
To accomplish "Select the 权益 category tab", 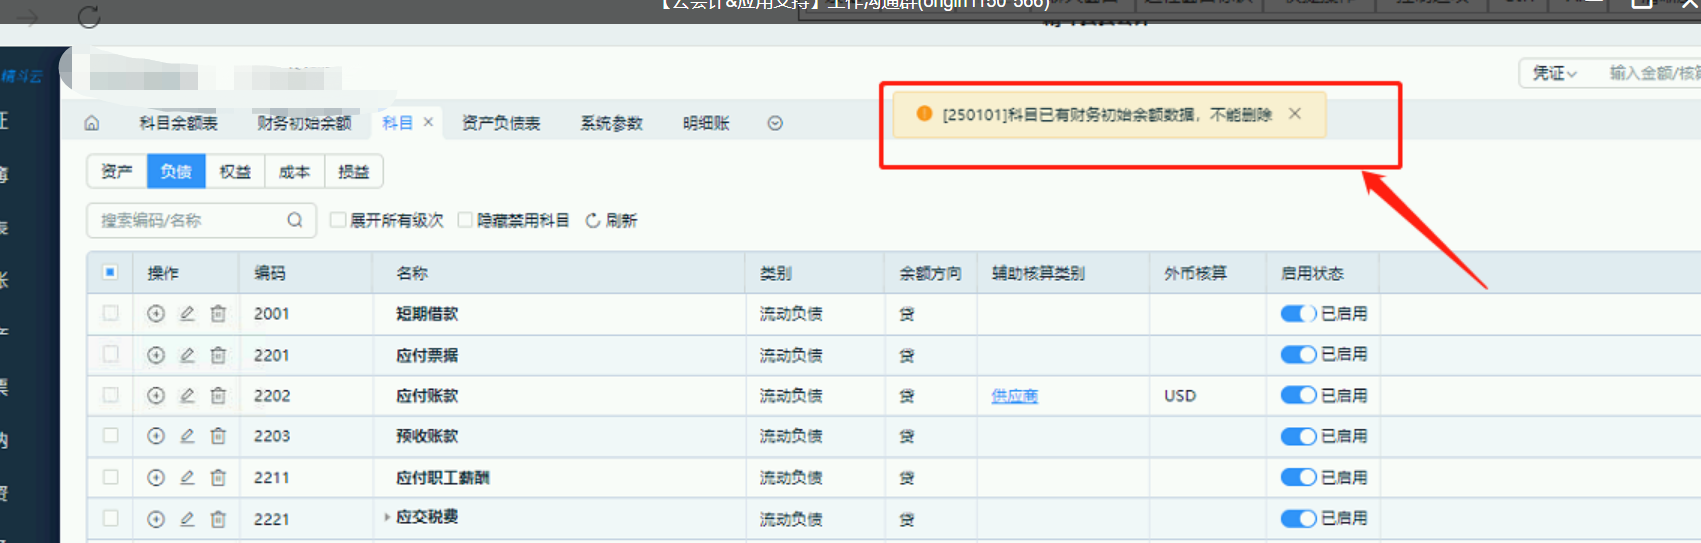I will pos(235,171).
